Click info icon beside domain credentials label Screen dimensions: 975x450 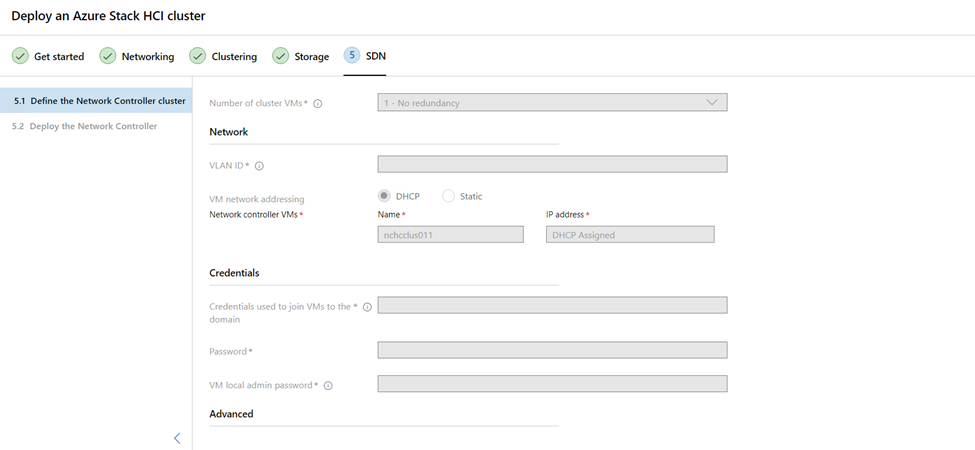367,307
